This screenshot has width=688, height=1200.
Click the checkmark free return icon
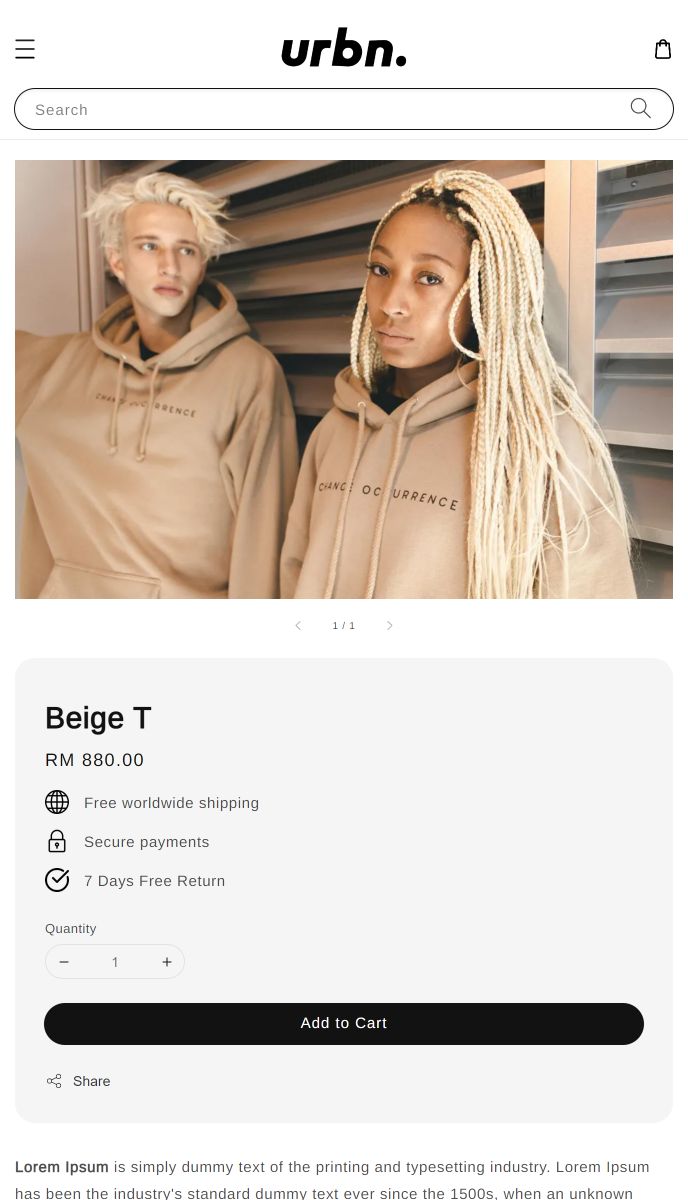point(57,880)
